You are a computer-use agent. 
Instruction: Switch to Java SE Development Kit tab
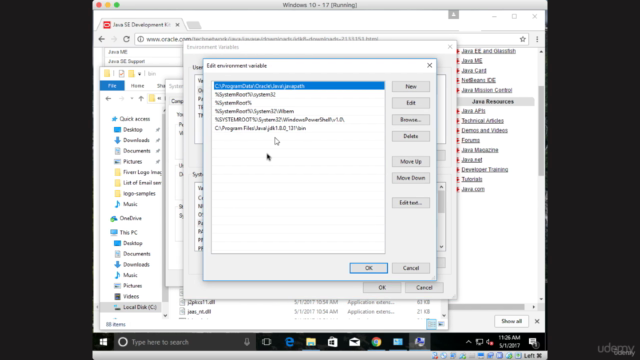141,25
